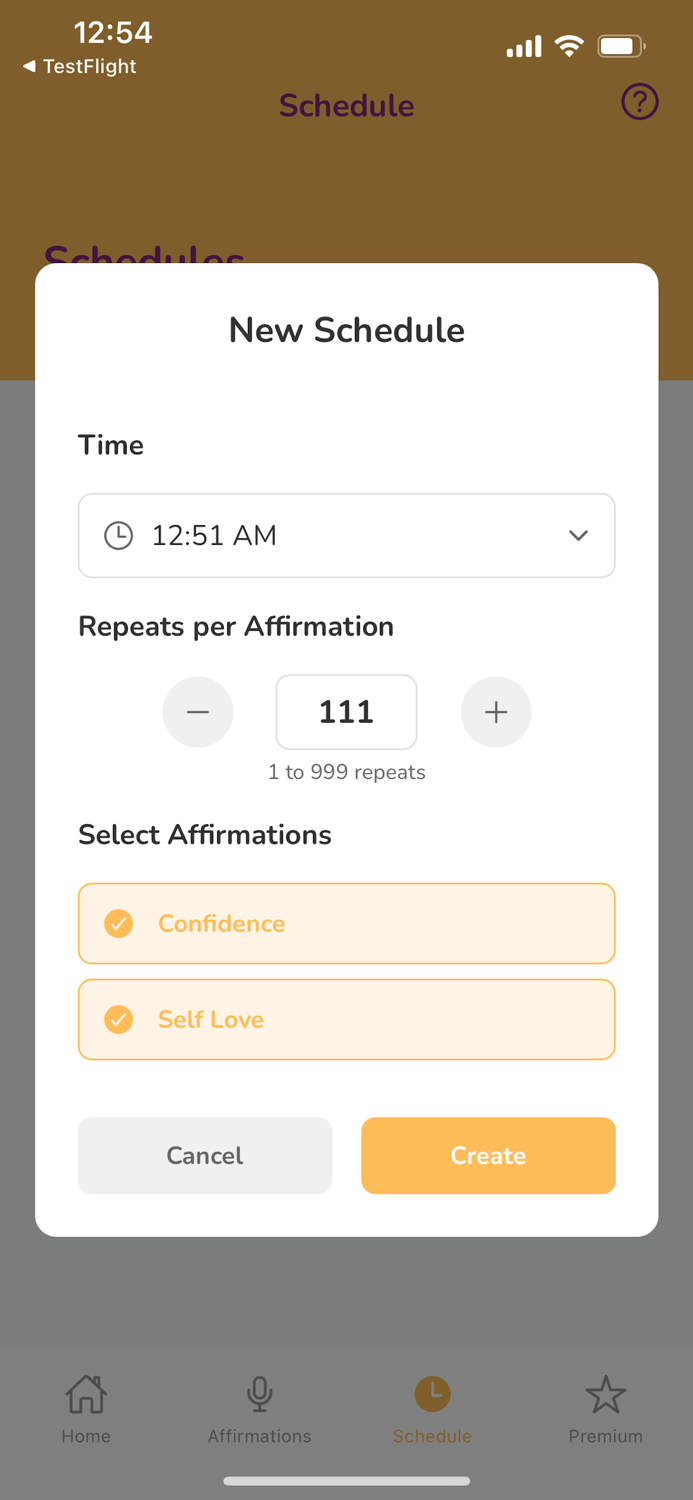Image resolution: width=693 pixels, height=1500 pixels.
Task: Click the repeats value field showing 111
Action: pyautogui.click(x=346, y=712)
